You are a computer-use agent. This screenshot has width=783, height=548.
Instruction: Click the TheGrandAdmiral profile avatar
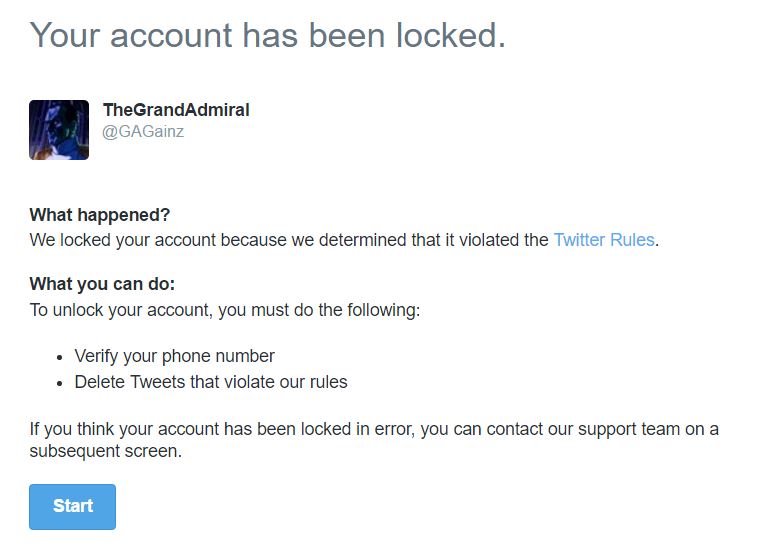[x=59, y=130]
